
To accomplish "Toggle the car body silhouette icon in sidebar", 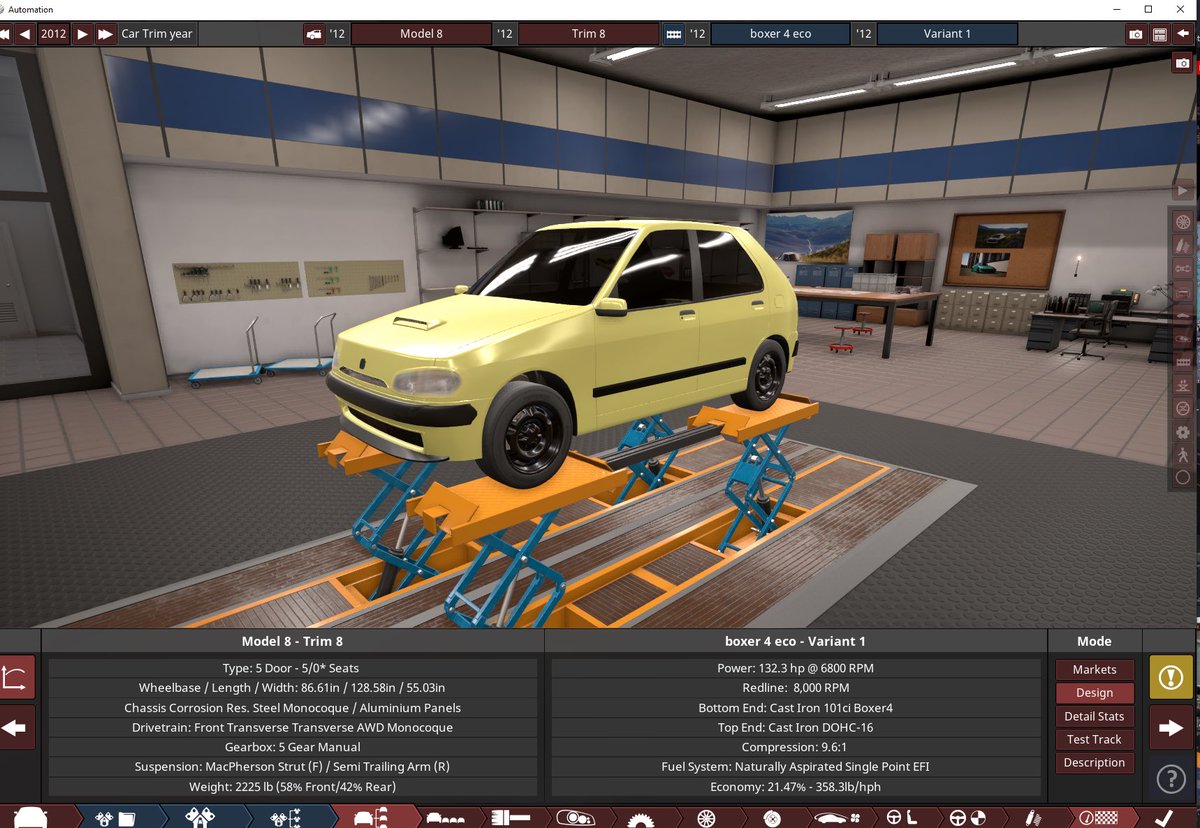I will (x=1183, y=315).
